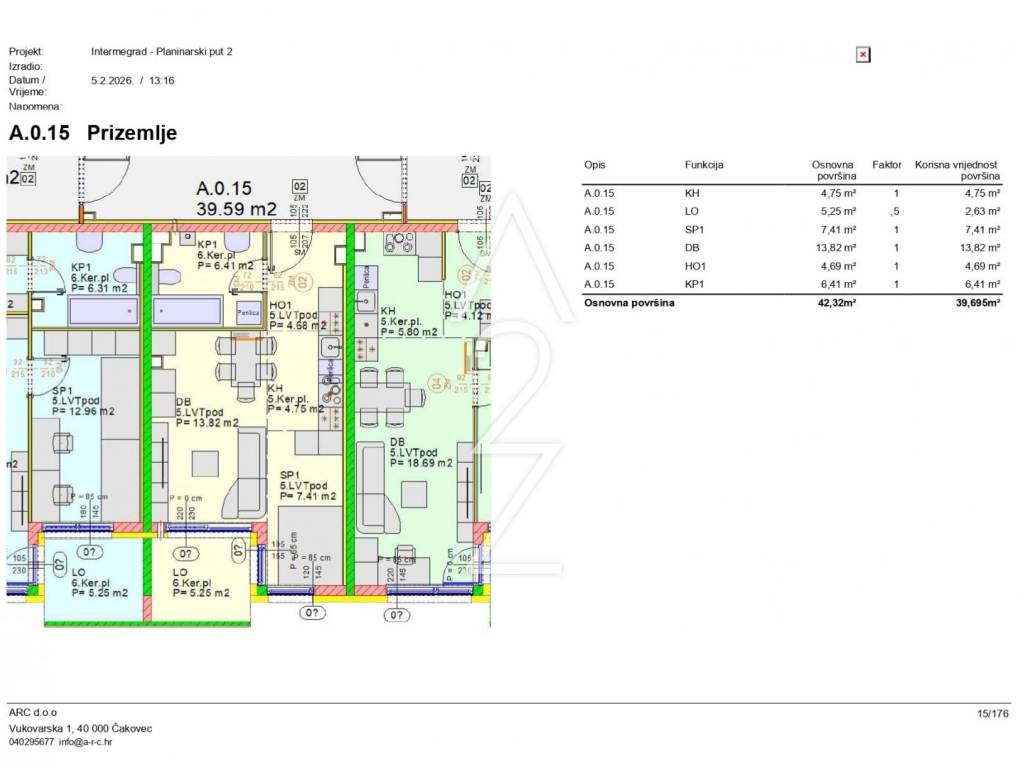1024x768 pixels.
Task: Click the Perilica appliance in KP1 6.41 m2 bathroom
Action: (x=248, y=311)
